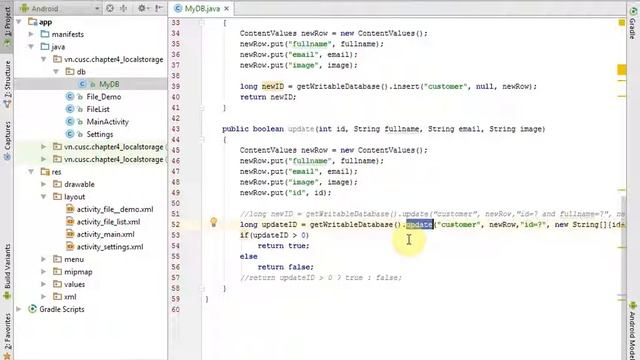The height and width of the screenshot is (360, 640).
Task: Expand Gradle Scripts node
Action: click(x=19, y=309)
